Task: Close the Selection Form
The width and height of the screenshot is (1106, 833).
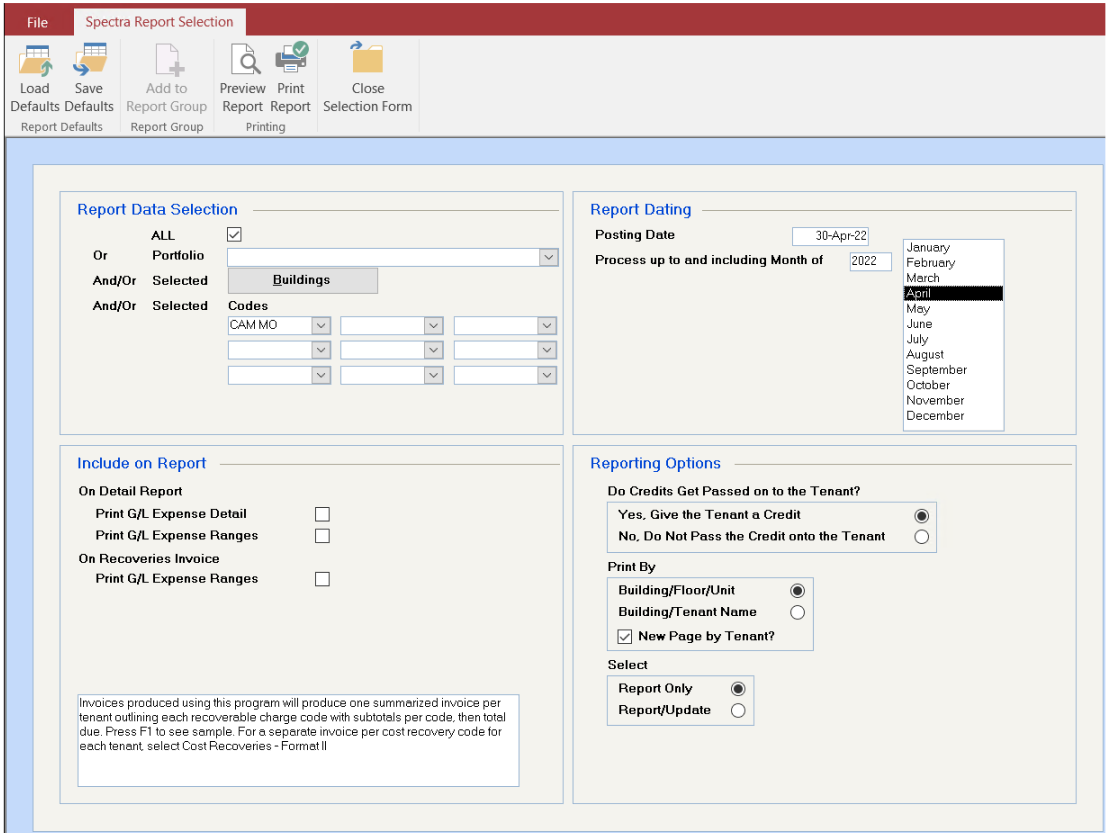Action: (x=367, y=78)
